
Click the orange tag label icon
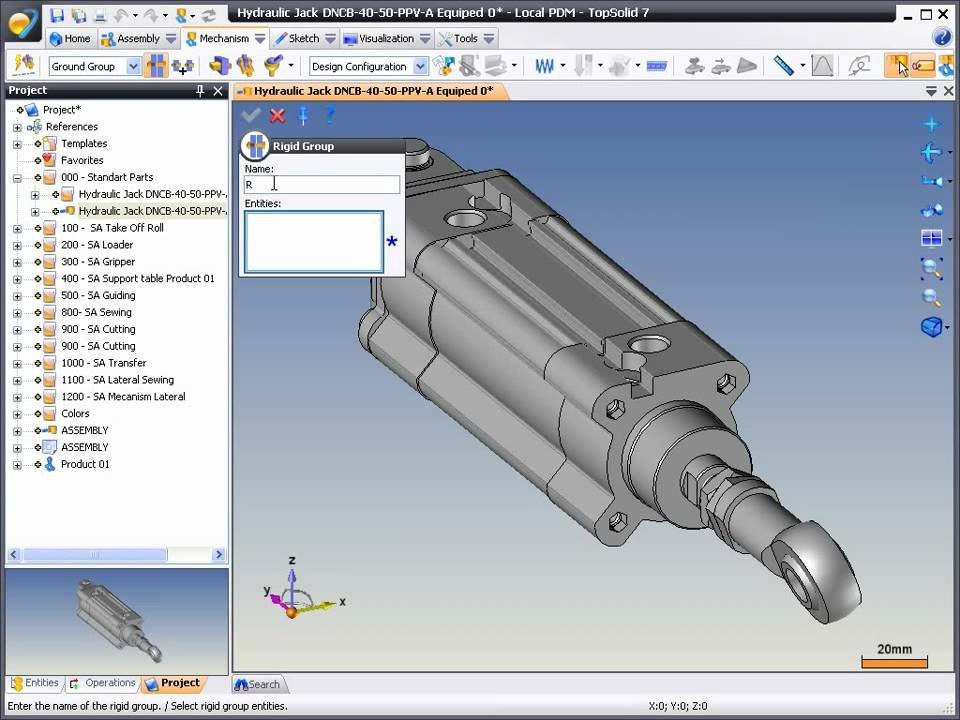[923, 66]
